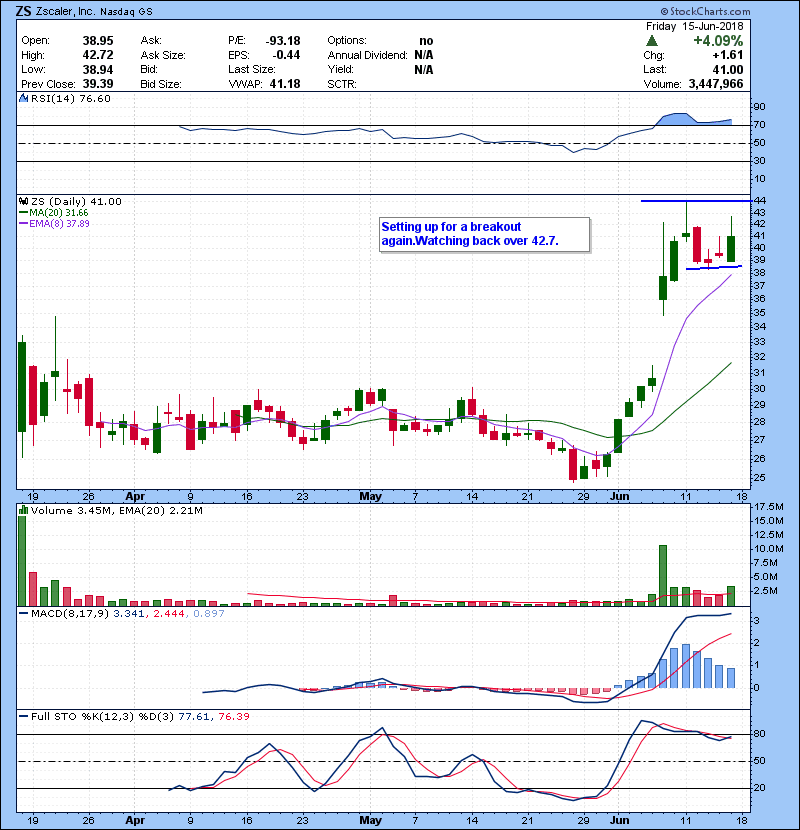Click the ZS (Daily) 41.00 chart title
The image size is (800, 830).
[x=76, y=202]
